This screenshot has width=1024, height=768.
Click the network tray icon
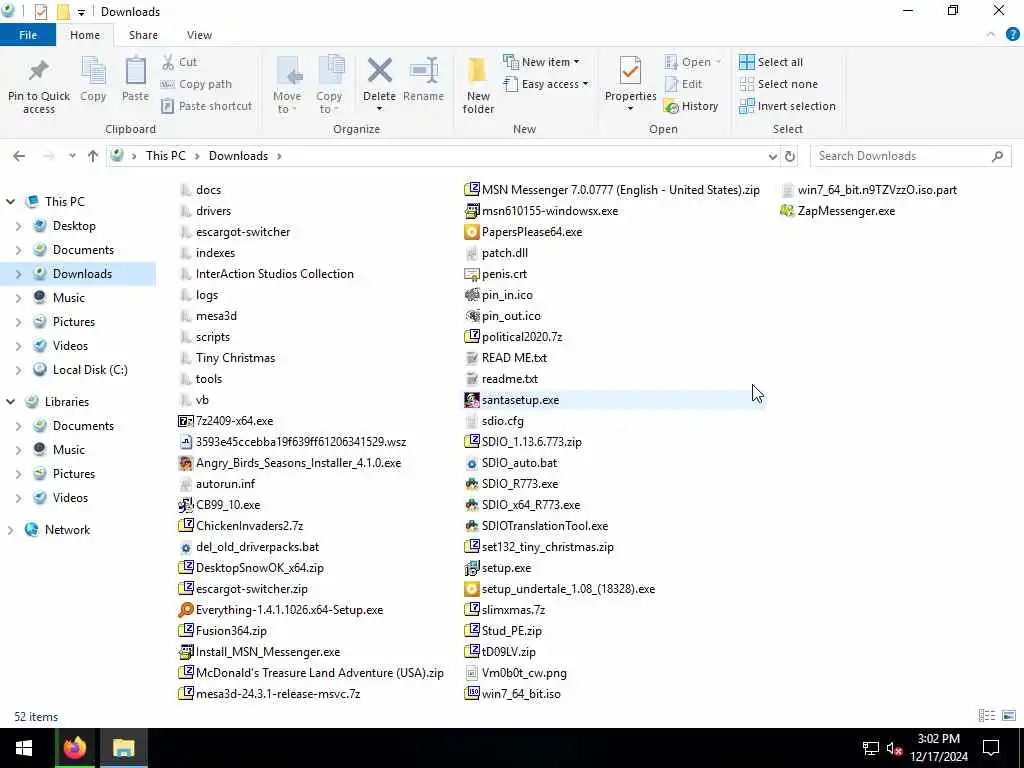tap(870, 748)
